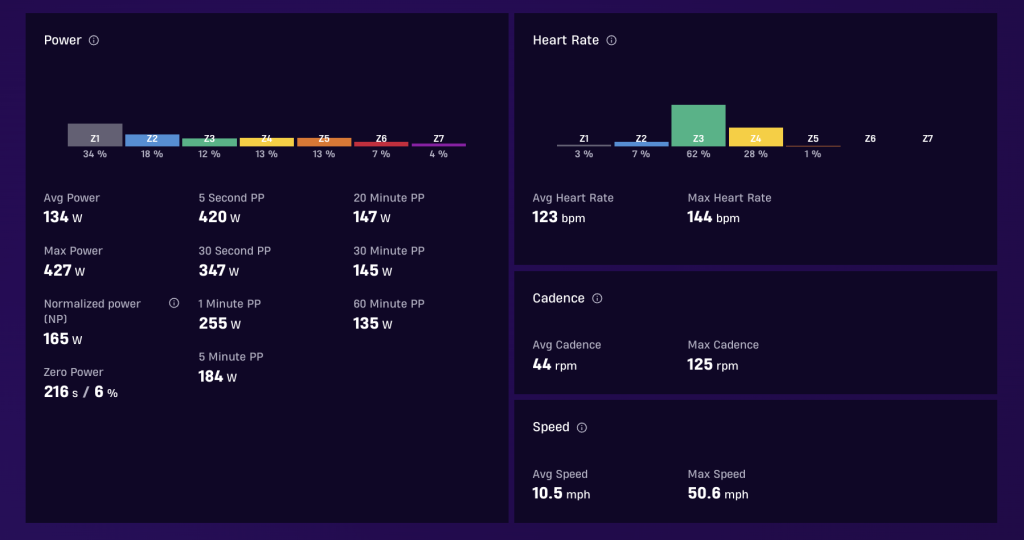Select the Heart Rate Z7 label

[x=927, y=138]
